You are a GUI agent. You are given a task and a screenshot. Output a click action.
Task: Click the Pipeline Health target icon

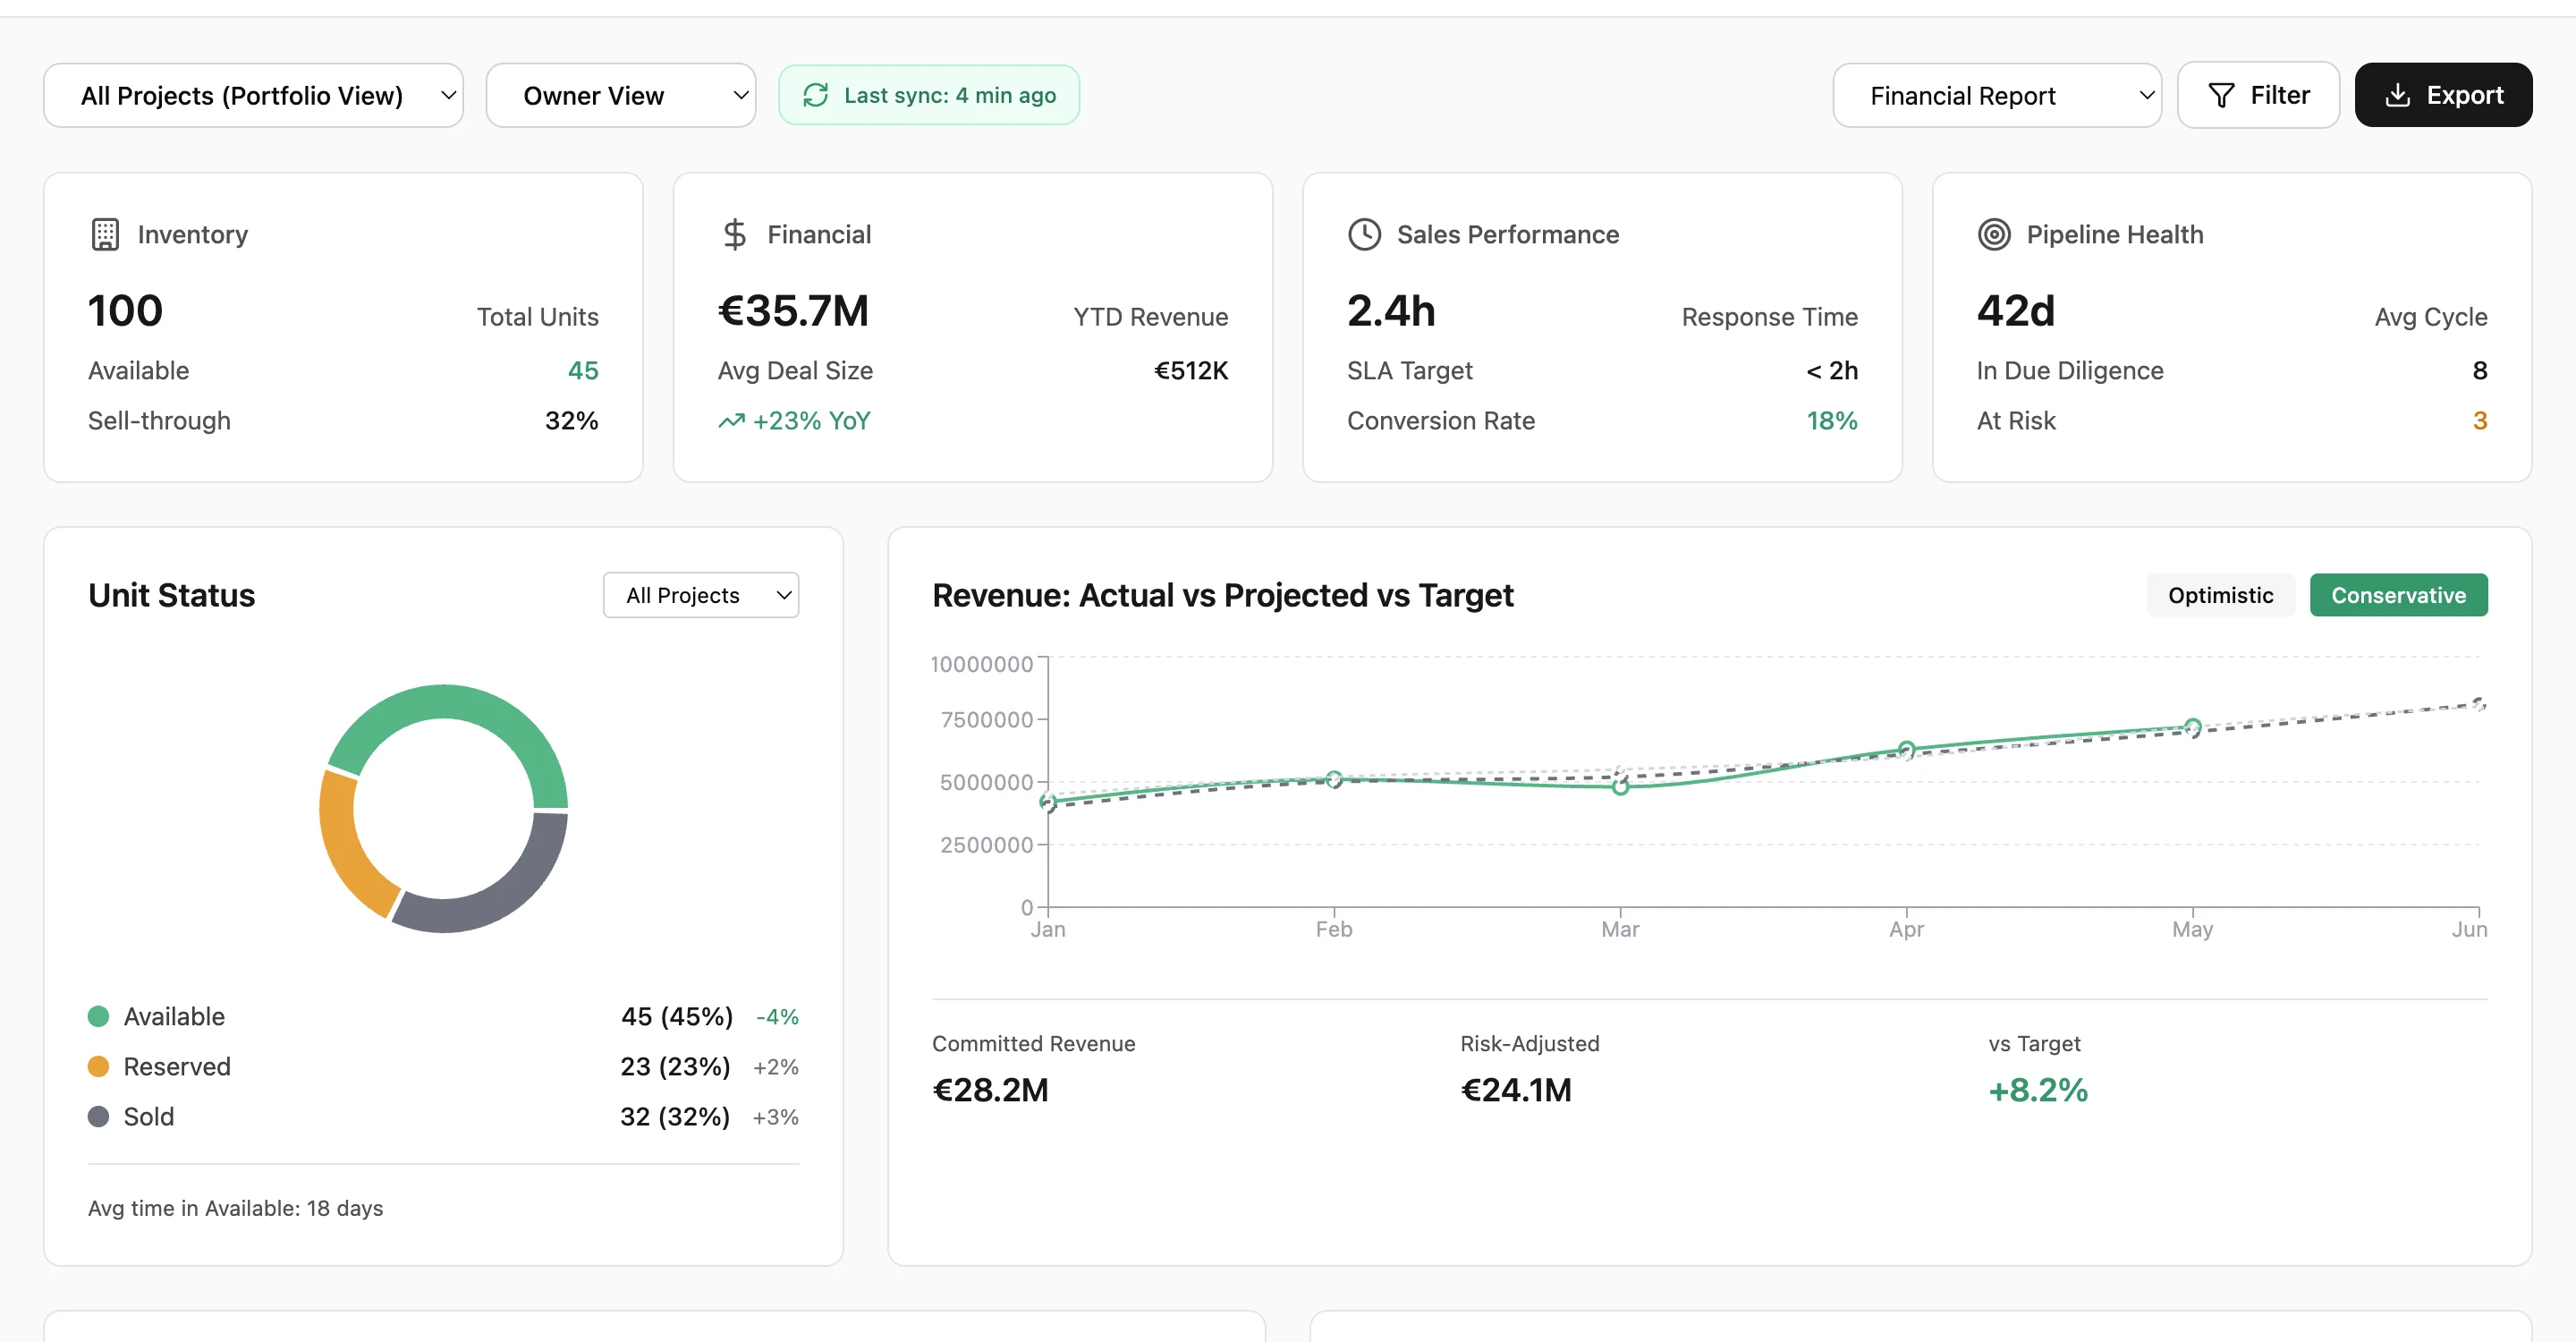[1995, 234]
